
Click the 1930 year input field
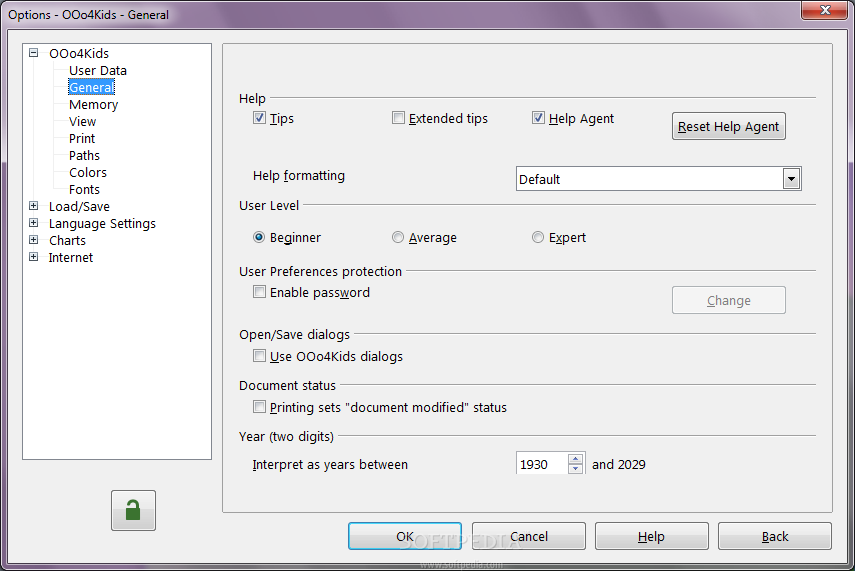click(x=542, y=464)
